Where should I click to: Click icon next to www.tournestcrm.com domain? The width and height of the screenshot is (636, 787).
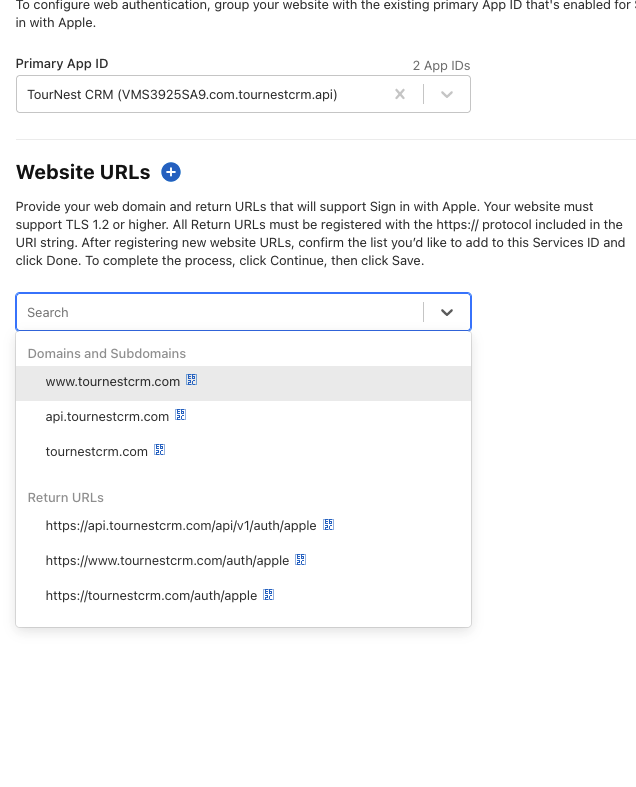point(191,381)
